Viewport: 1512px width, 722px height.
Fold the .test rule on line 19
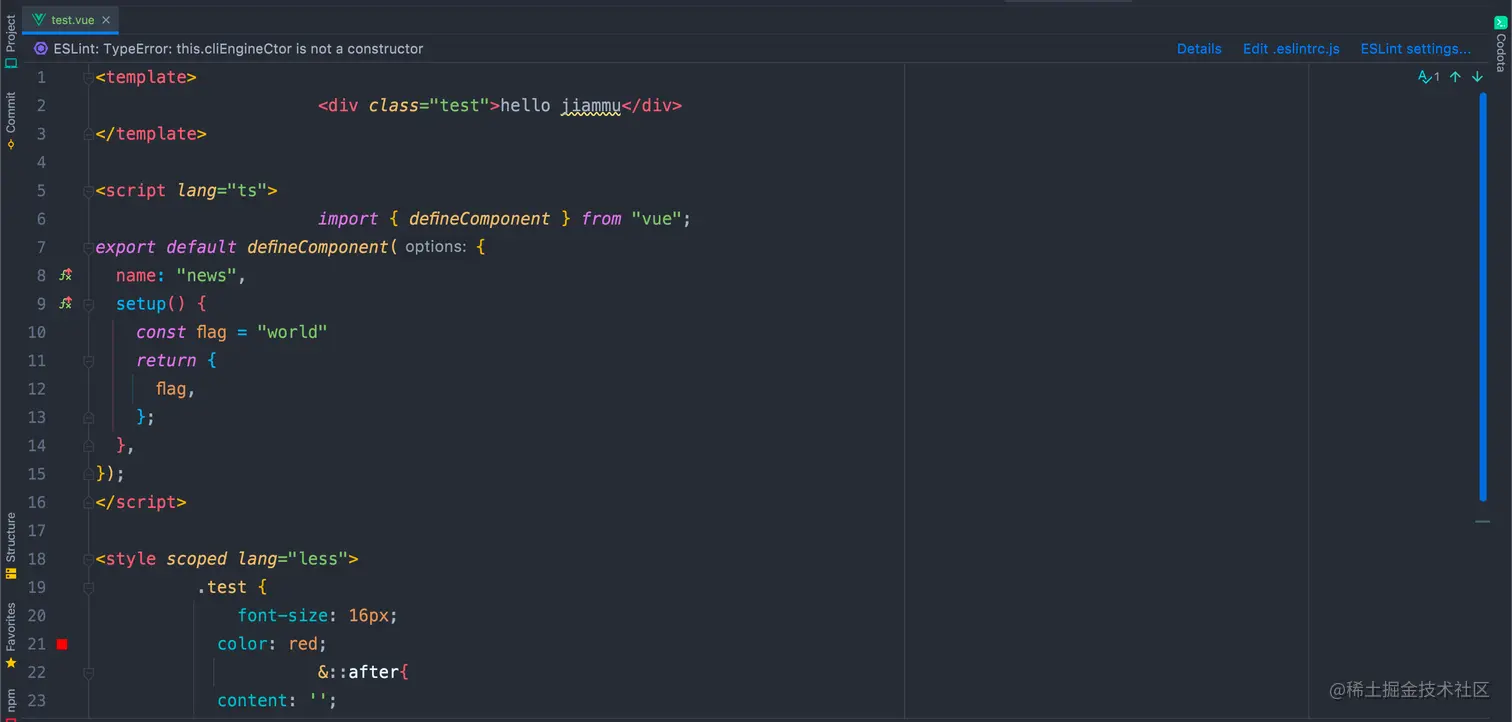(88, 587)
